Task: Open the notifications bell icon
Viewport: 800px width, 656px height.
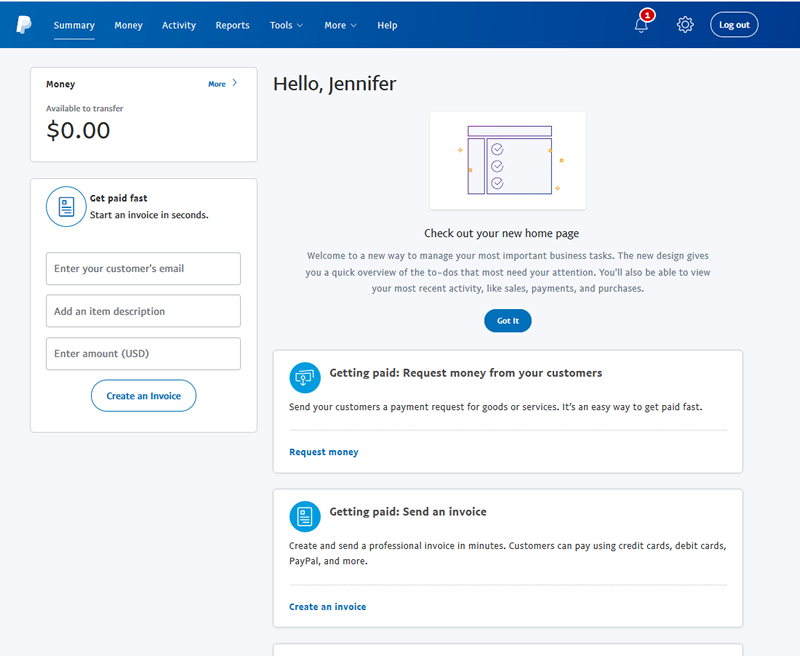Action: (x=641, y=25)
